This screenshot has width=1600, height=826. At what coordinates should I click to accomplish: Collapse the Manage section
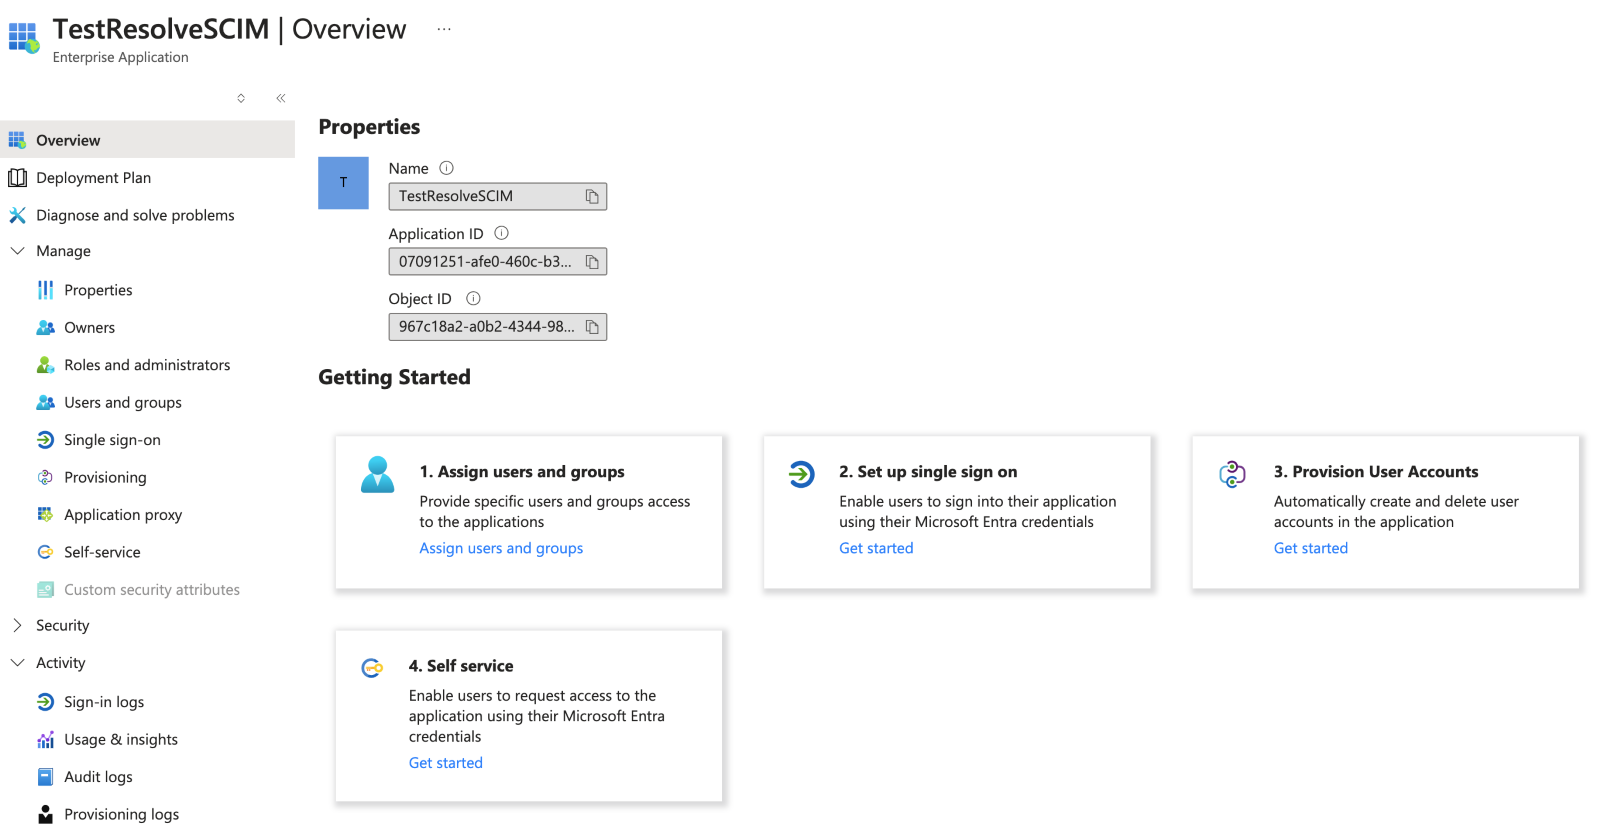18,251
